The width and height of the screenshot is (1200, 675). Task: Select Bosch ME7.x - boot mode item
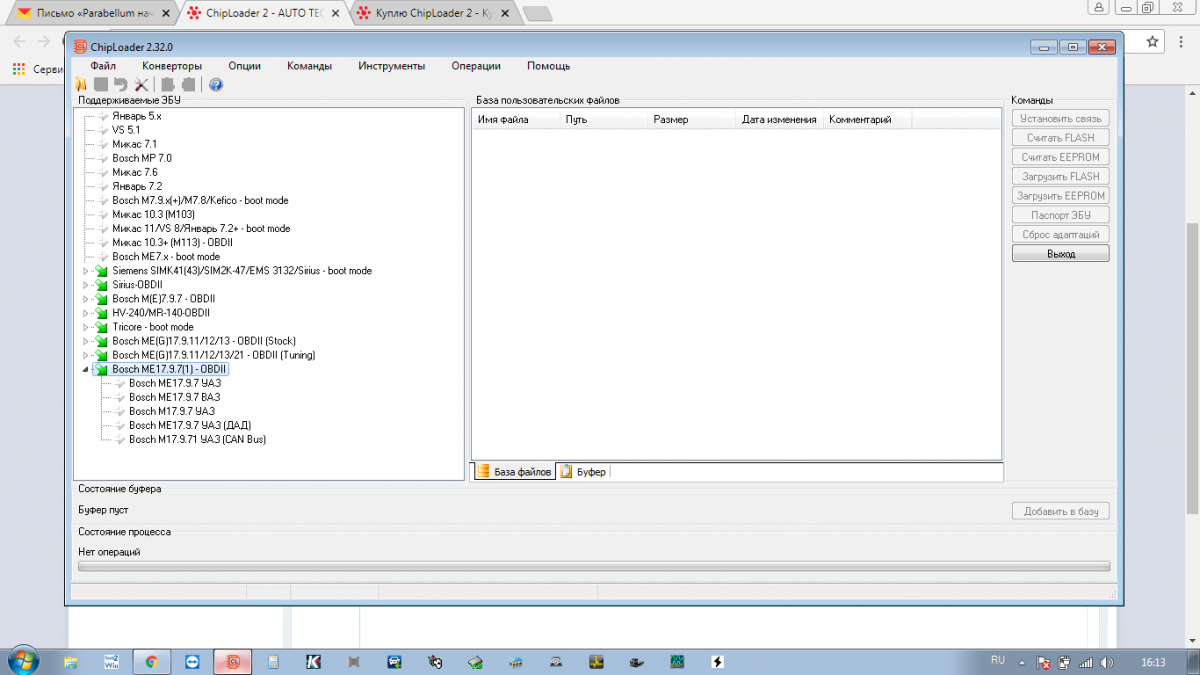click(x=166, y=256)
